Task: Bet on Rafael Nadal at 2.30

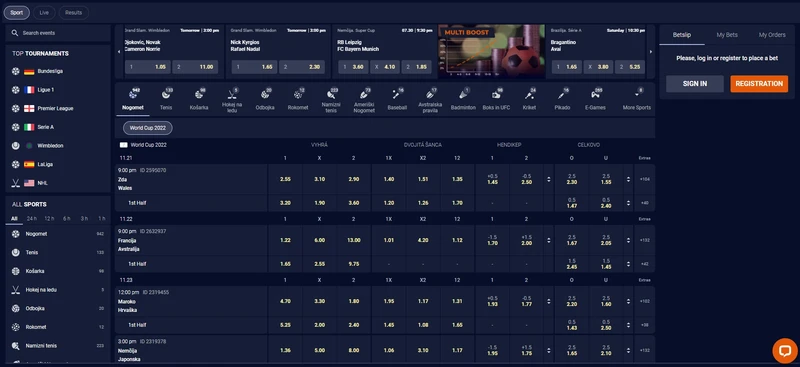Action: click(302, 67)
